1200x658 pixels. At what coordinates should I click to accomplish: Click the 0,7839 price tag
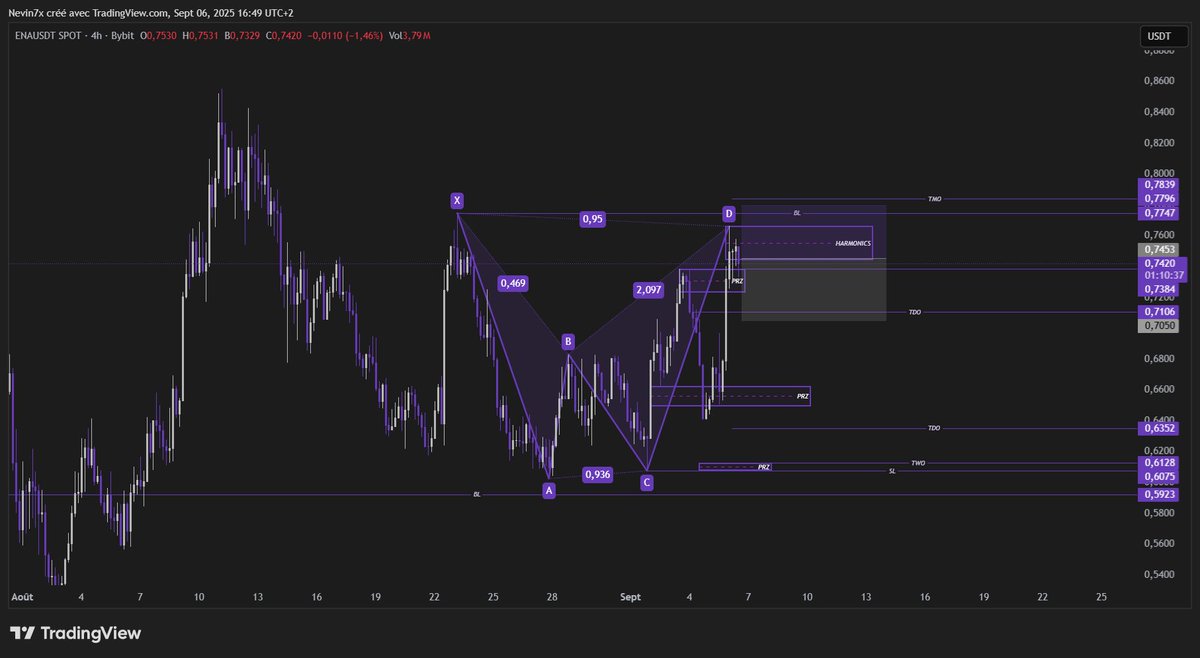pos(1159,185)
